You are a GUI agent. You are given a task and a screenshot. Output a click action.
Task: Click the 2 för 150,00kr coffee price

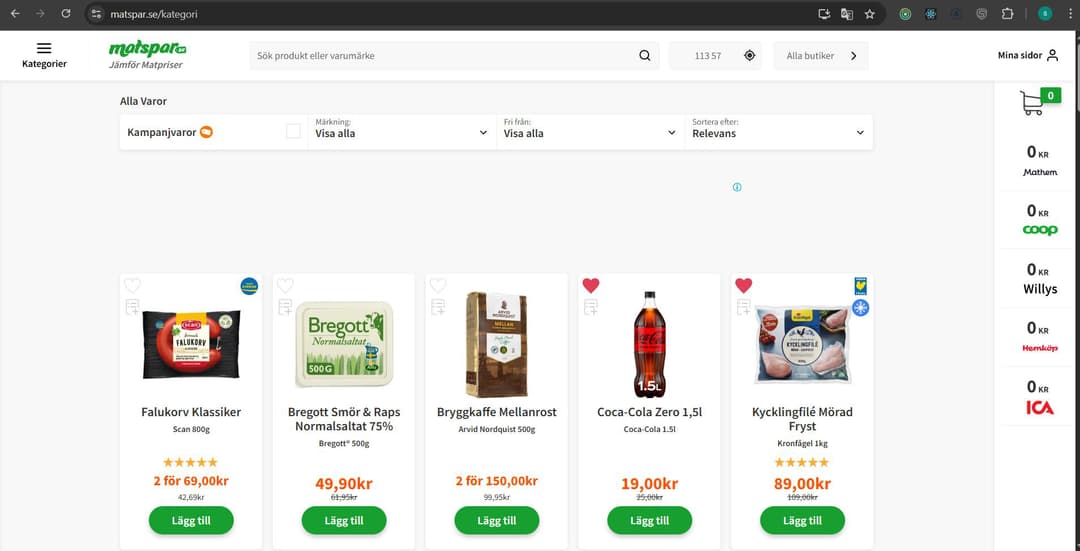(497, 481)
